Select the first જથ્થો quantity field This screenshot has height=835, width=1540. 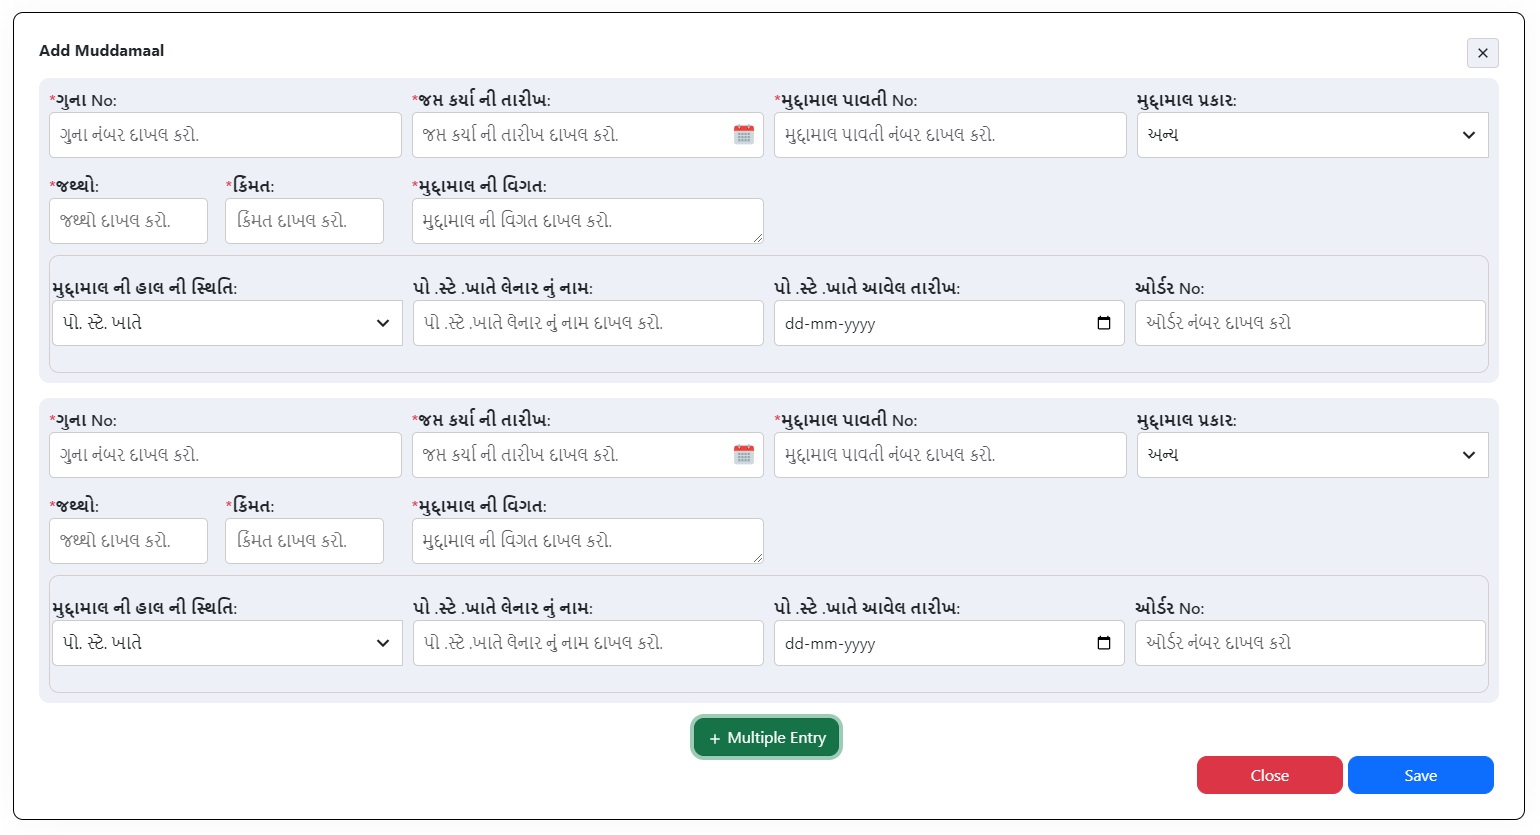click(128, 221)
